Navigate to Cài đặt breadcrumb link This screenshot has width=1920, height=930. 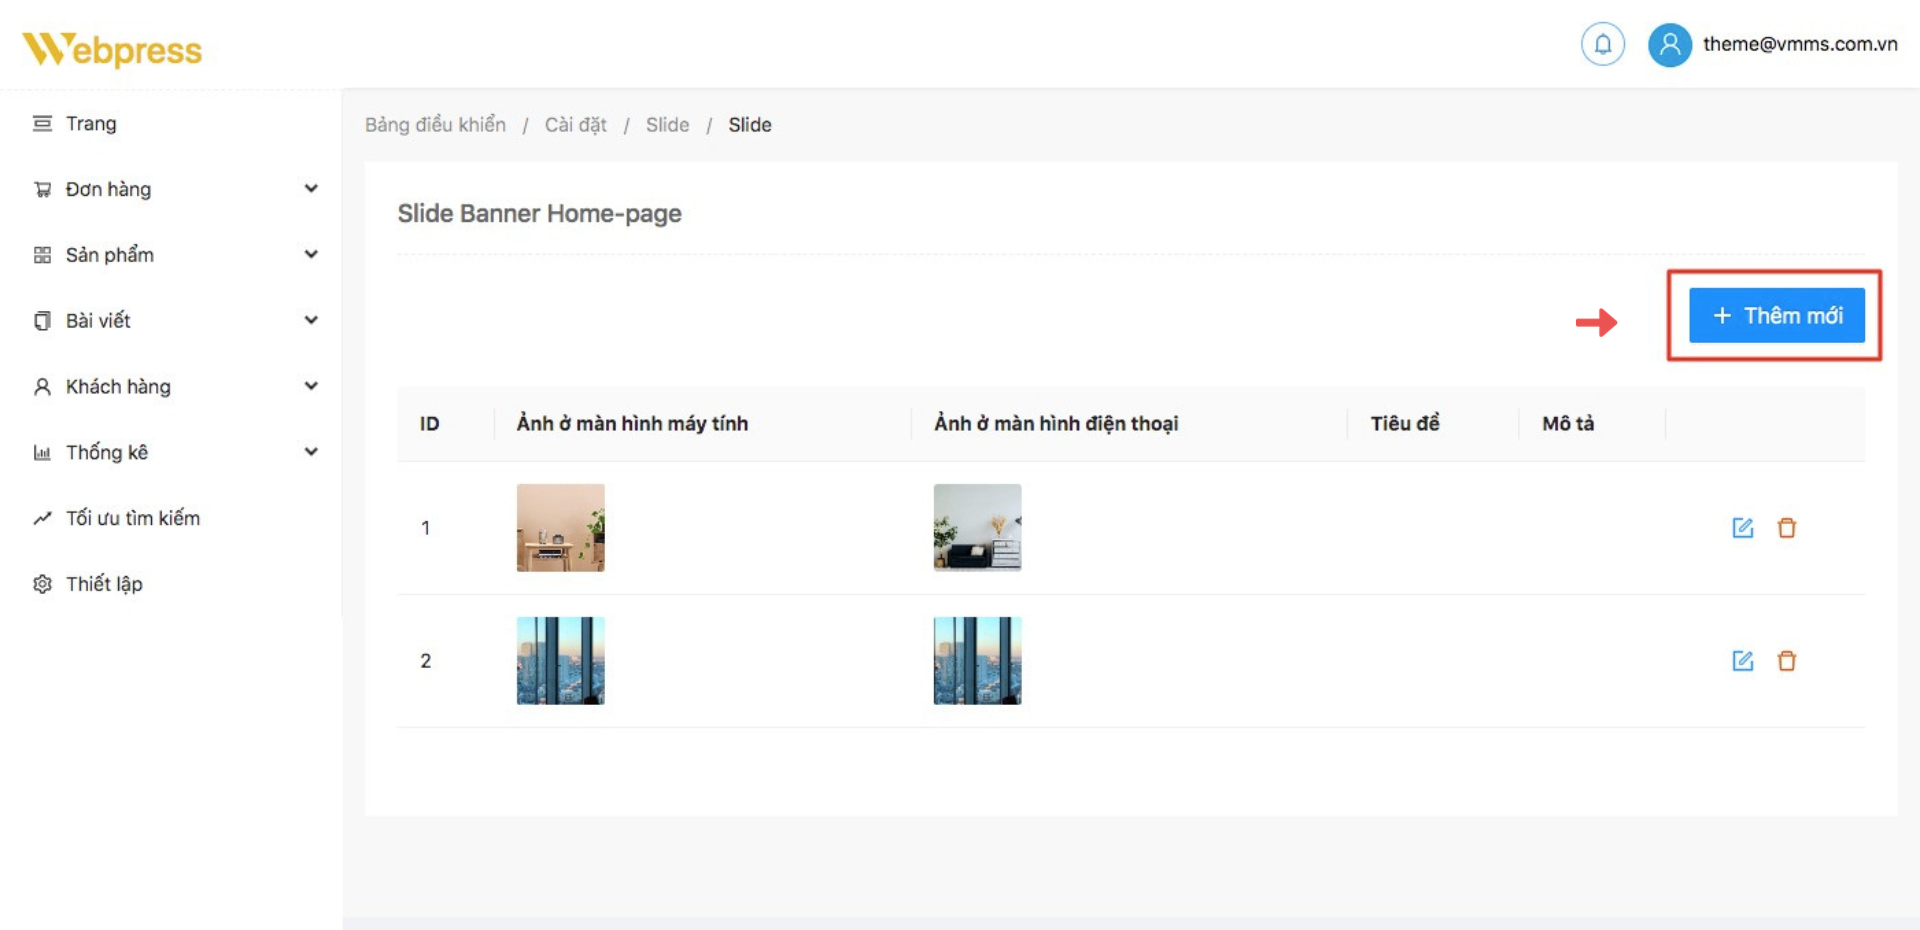click(575, 125)
